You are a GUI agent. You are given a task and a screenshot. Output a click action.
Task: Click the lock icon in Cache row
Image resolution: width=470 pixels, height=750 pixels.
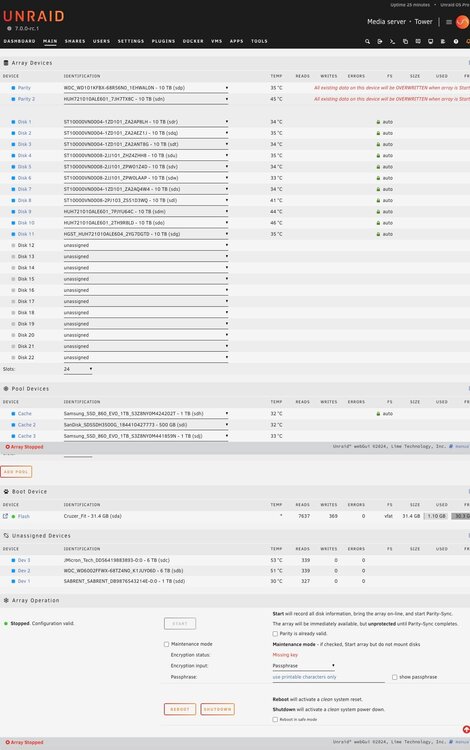tap(378, 414)
